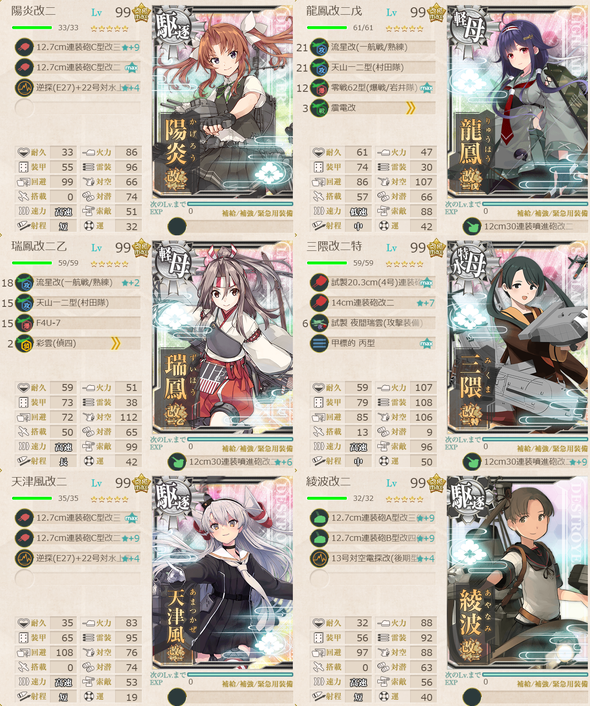Click Ryuuhou's 震電改 fighter plane icon
Screen dimensions: 590x706
(x=319, y=108)
